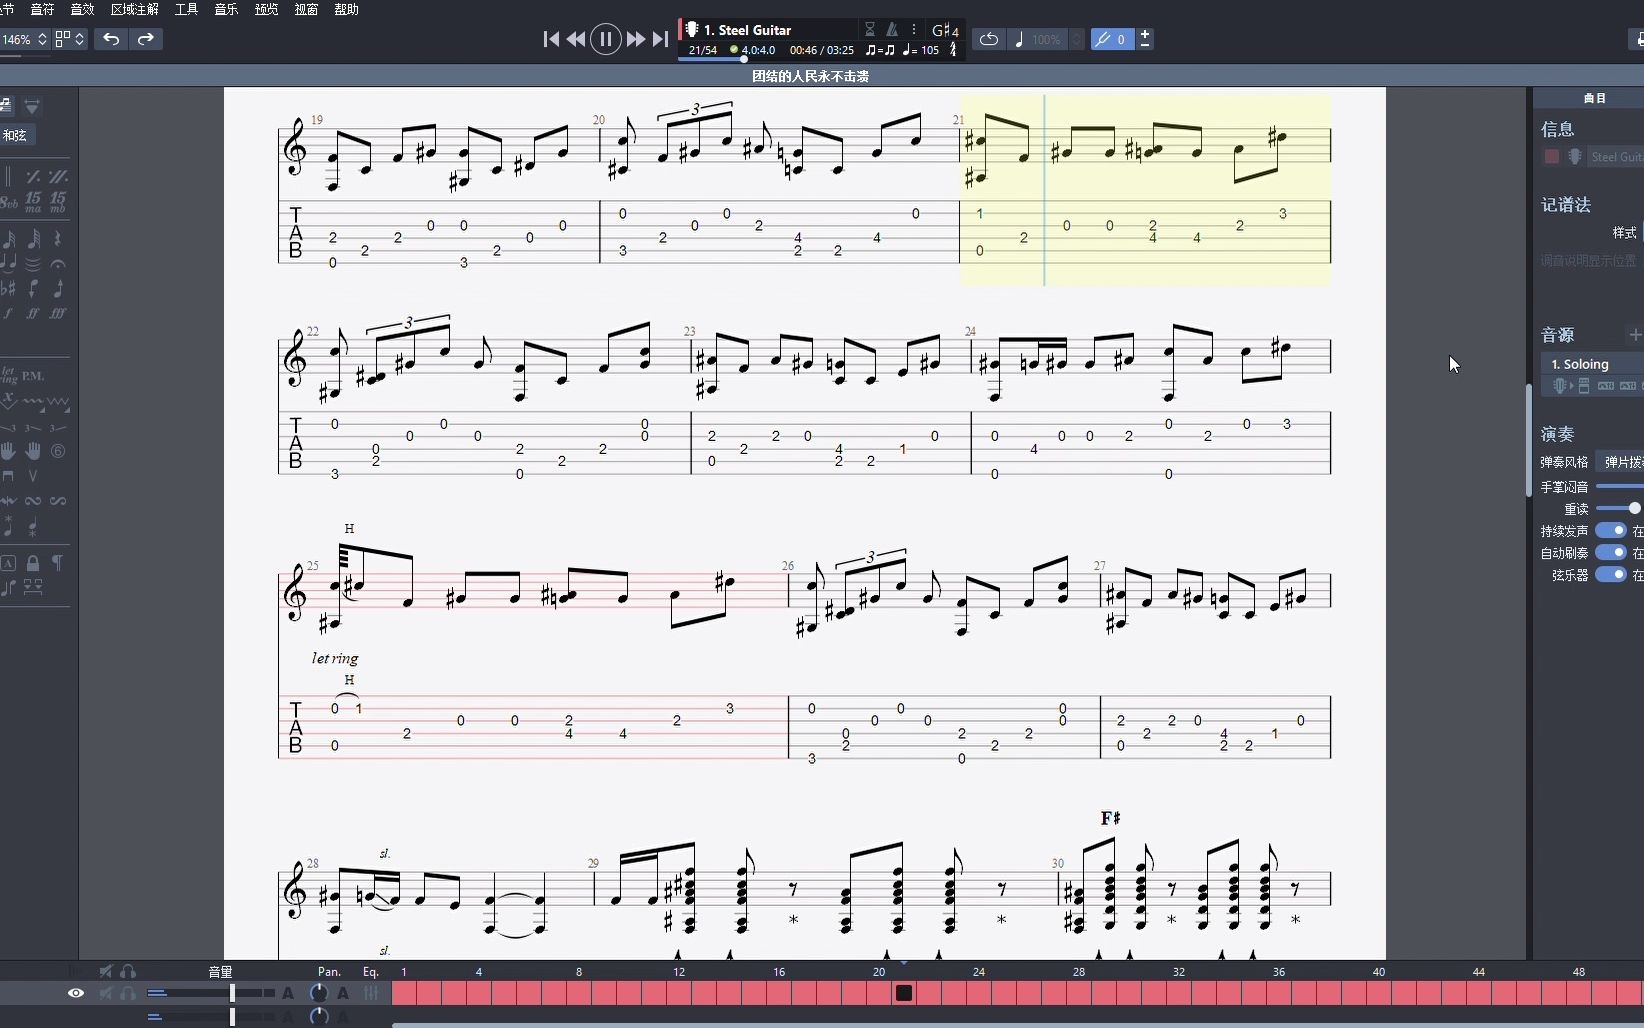This screenshot has width=1644, height=1028.
Task: Add a new sound with plus button
Action: (x=1635, y=335)
